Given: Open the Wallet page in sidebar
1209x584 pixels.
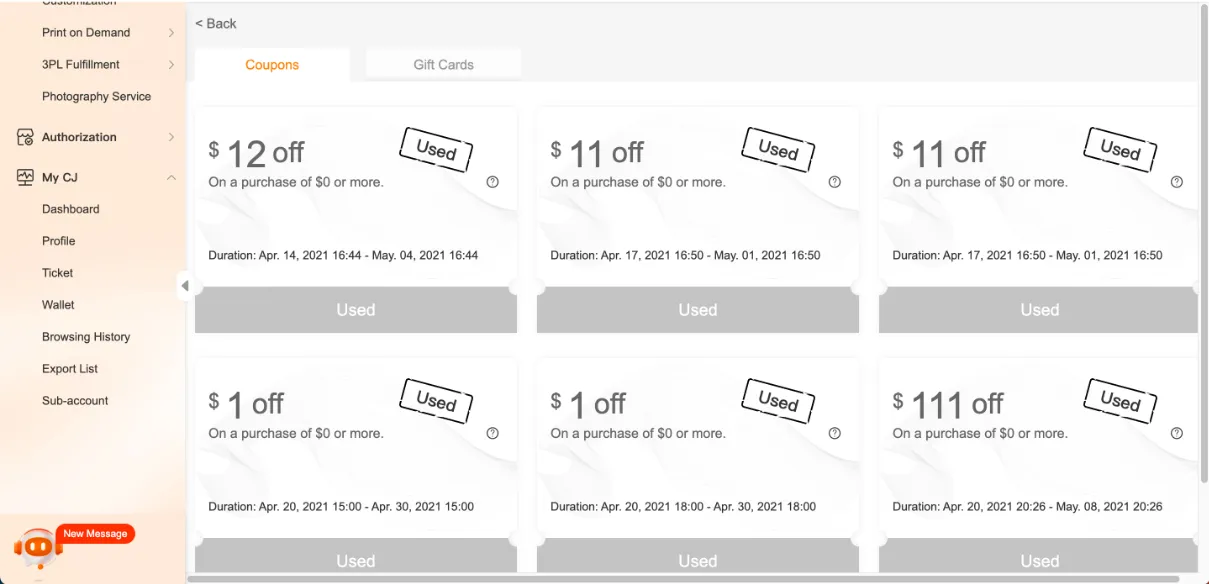Looking at the screenshot, I should (58, 305).
